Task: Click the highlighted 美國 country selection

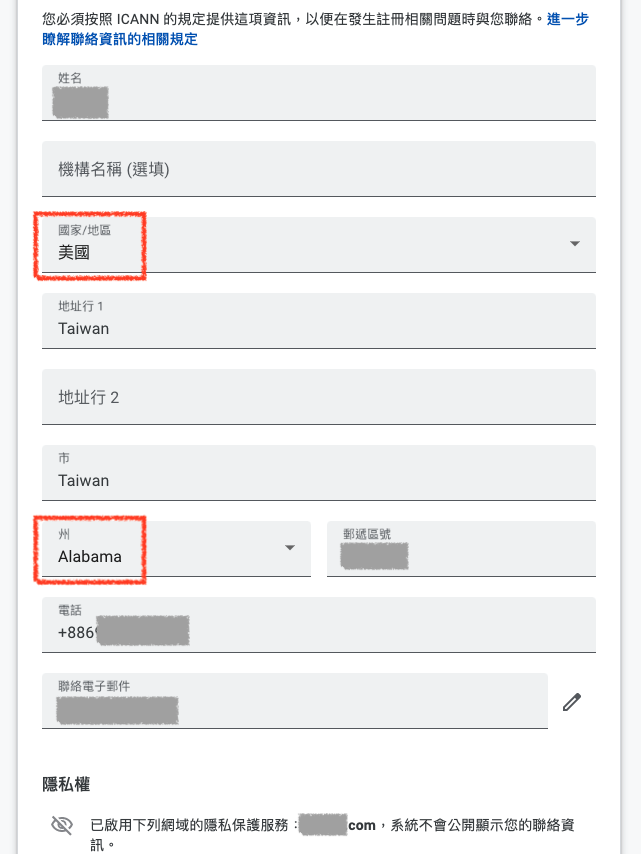Action: coord(74,254)
